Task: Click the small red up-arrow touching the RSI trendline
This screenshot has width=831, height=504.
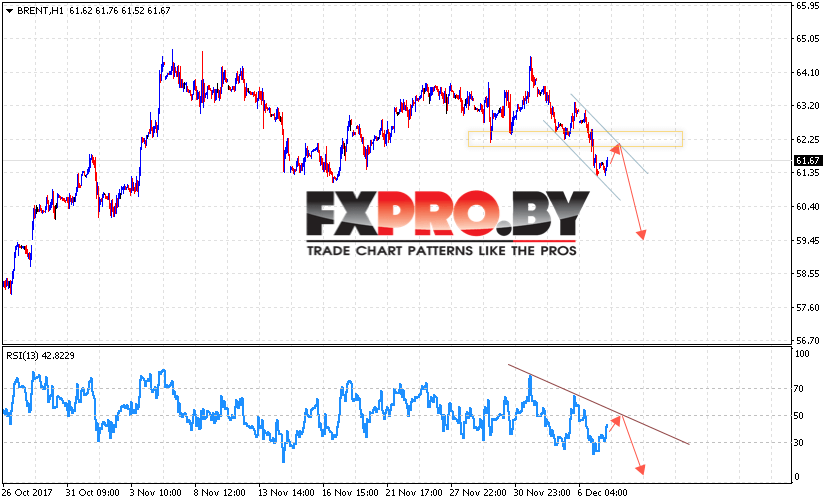Action: click(615, 421)
